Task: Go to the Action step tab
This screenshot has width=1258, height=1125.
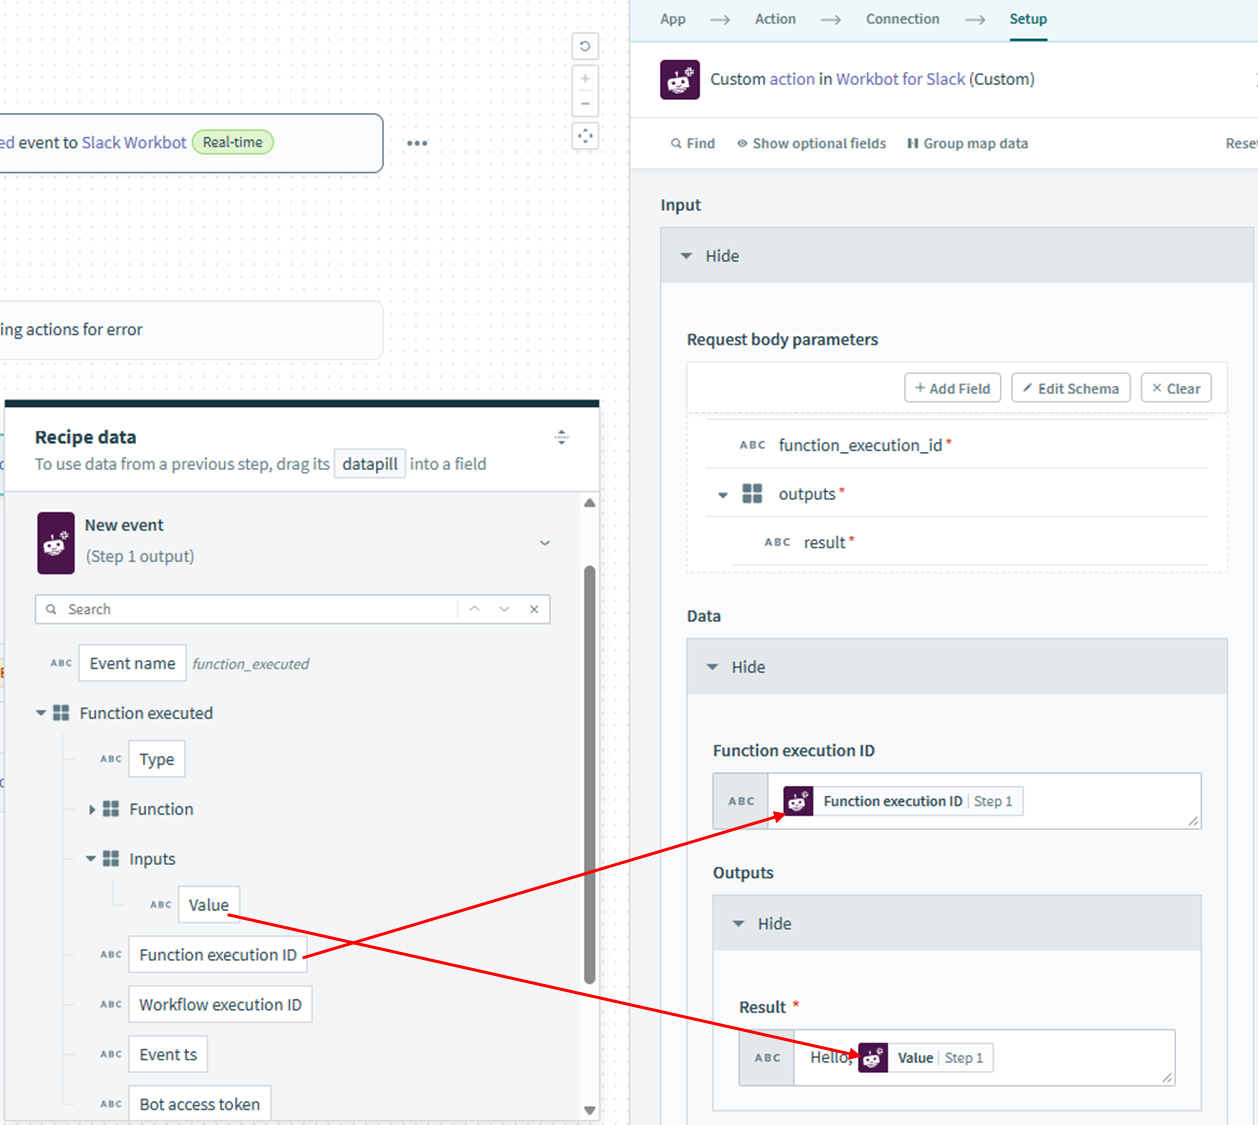Action: tap(775, 19)
